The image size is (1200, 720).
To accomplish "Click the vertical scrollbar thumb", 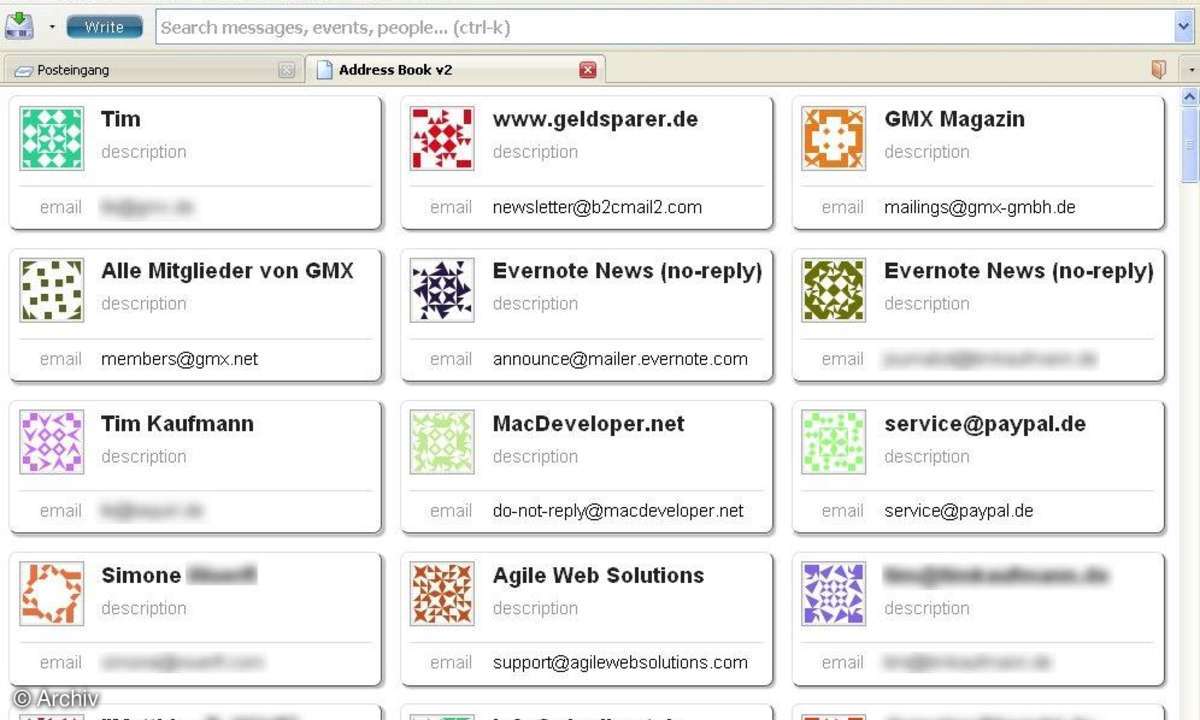I will click(x=1190, y=145).
